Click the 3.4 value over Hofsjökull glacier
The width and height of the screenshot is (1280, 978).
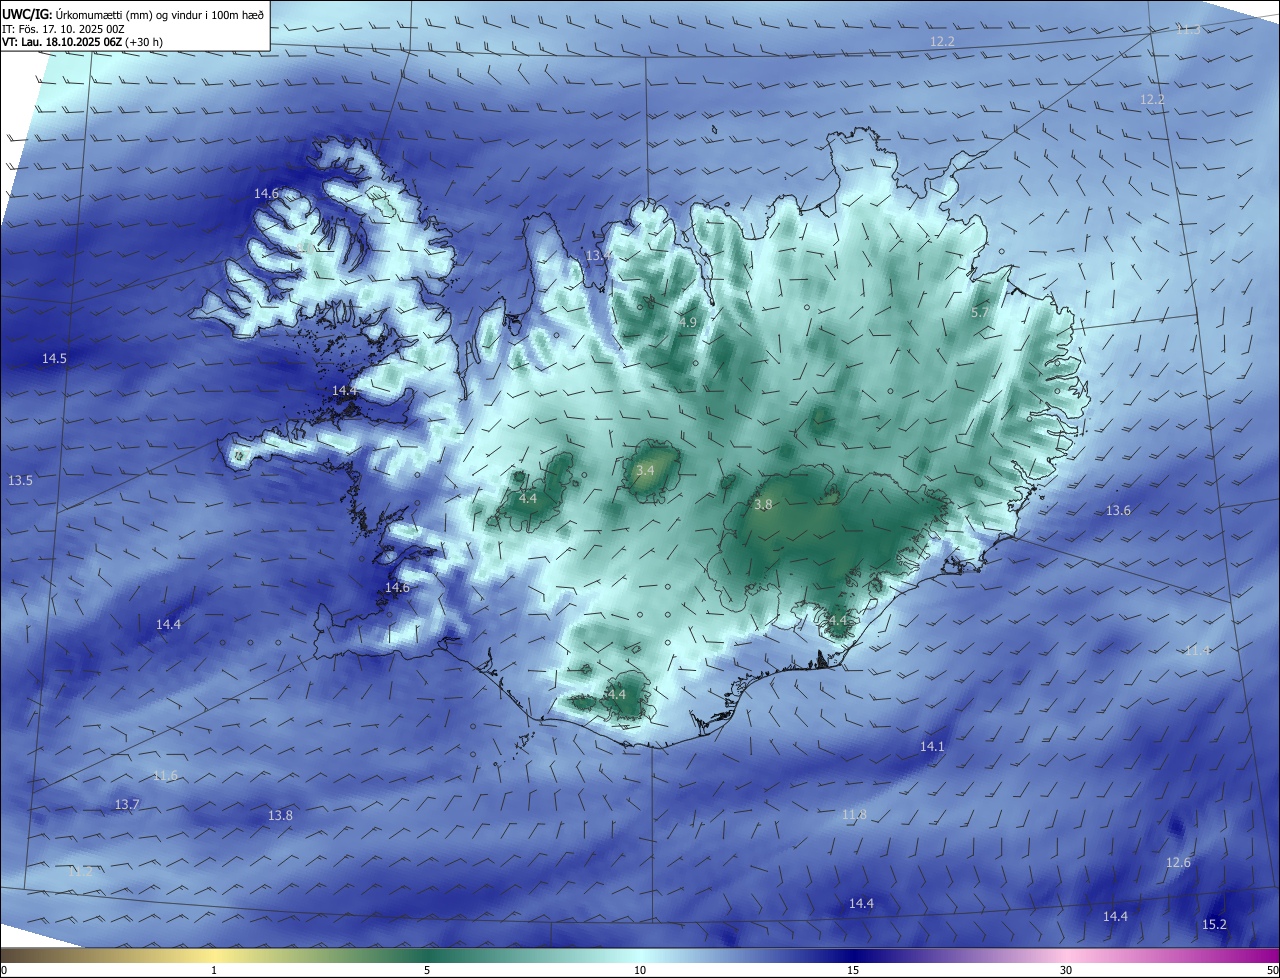point(645,470)
